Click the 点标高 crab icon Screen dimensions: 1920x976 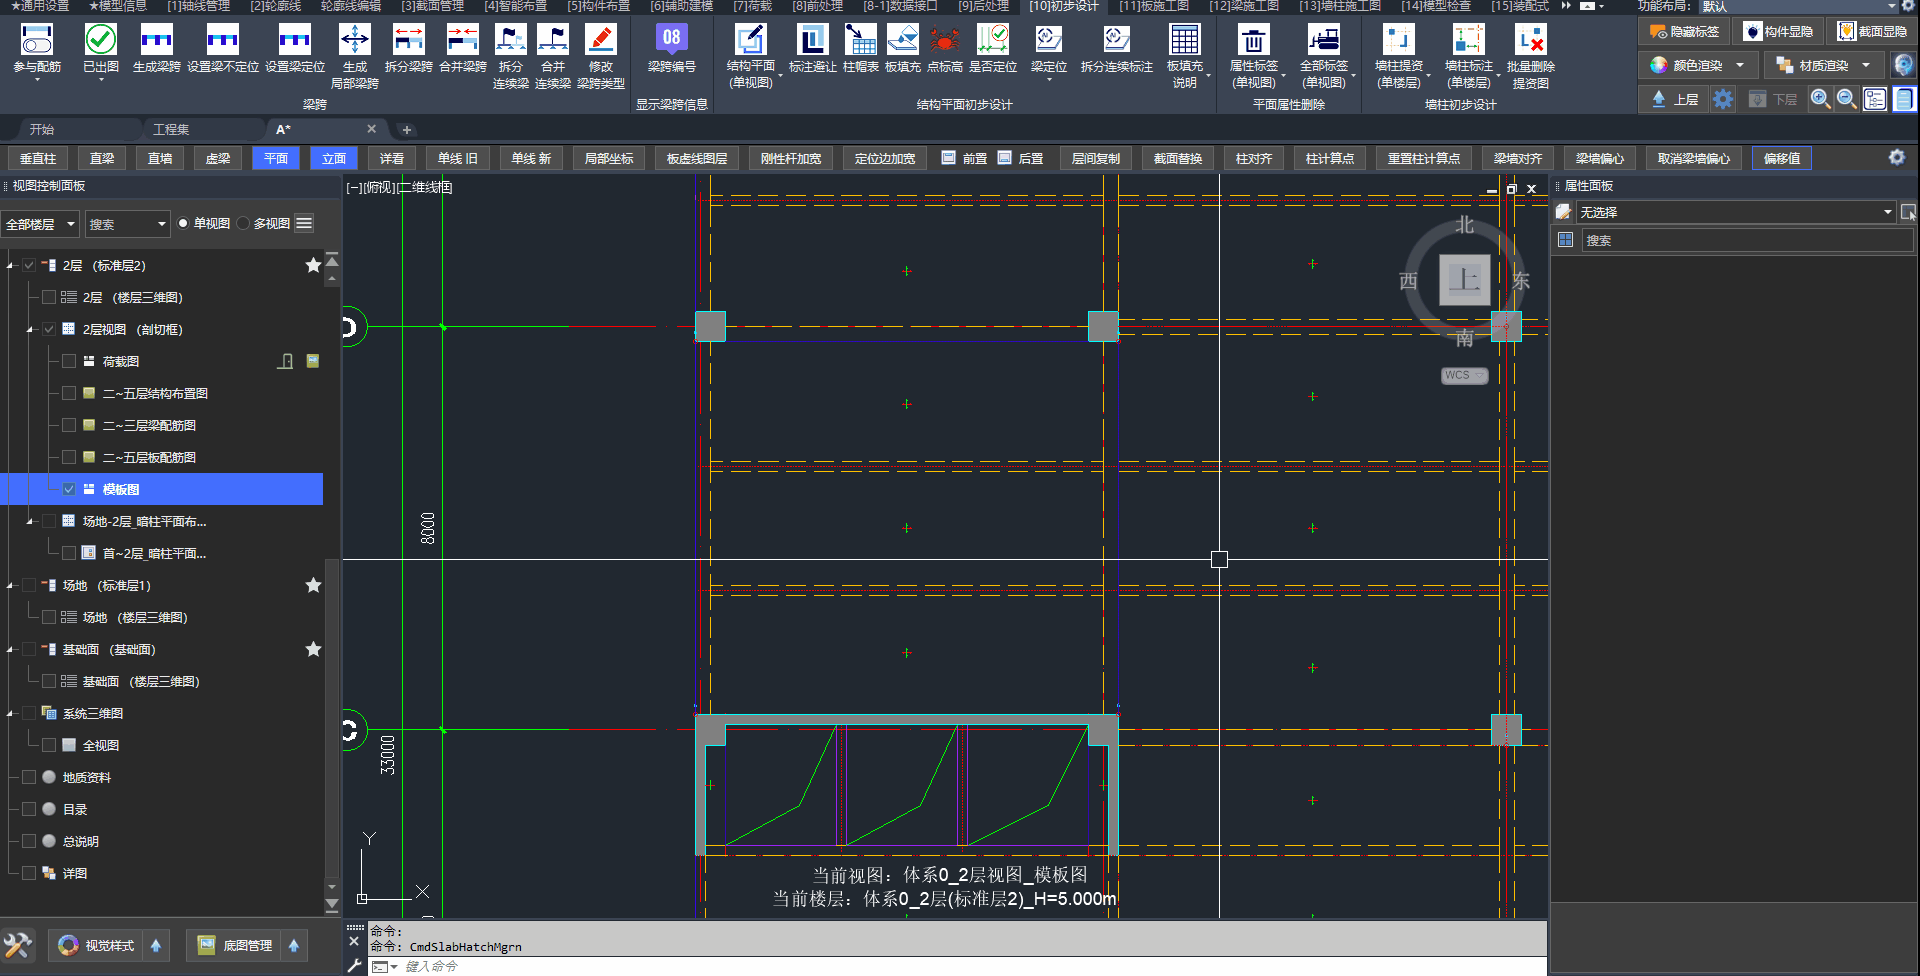point(944,41)
